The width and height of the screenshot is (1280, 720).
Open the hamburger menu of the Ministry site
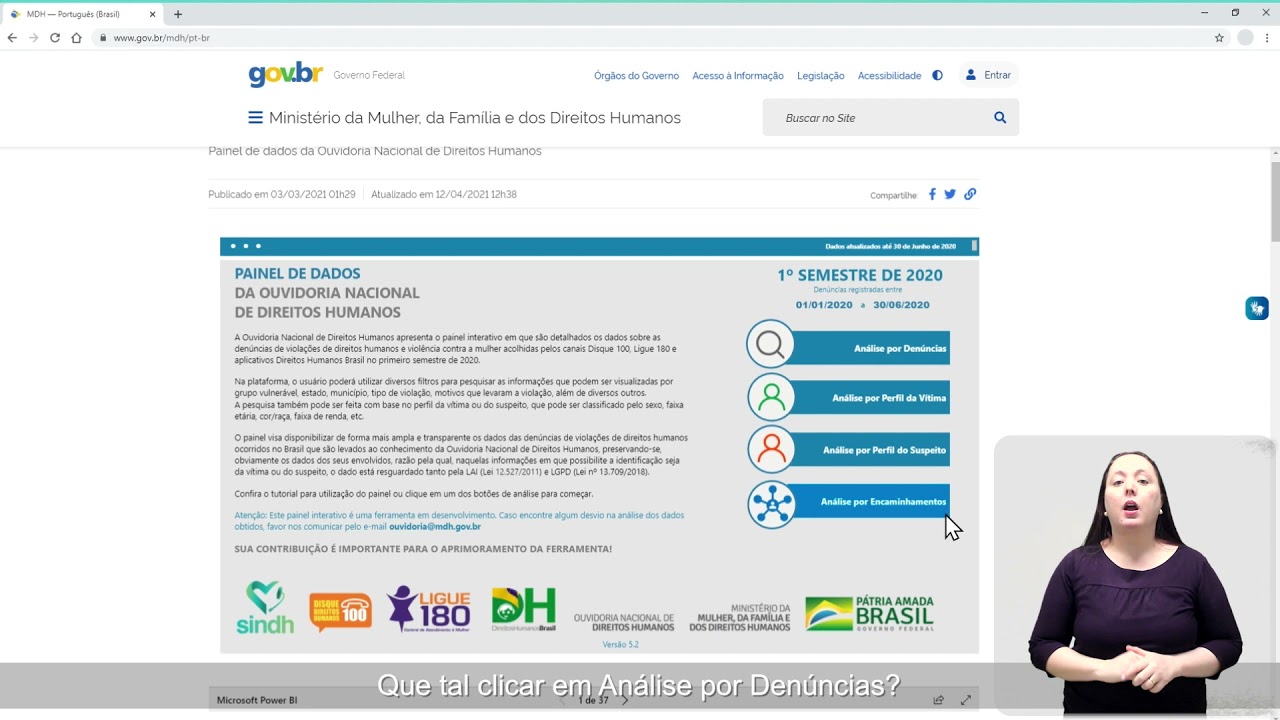tap(255, 117)
